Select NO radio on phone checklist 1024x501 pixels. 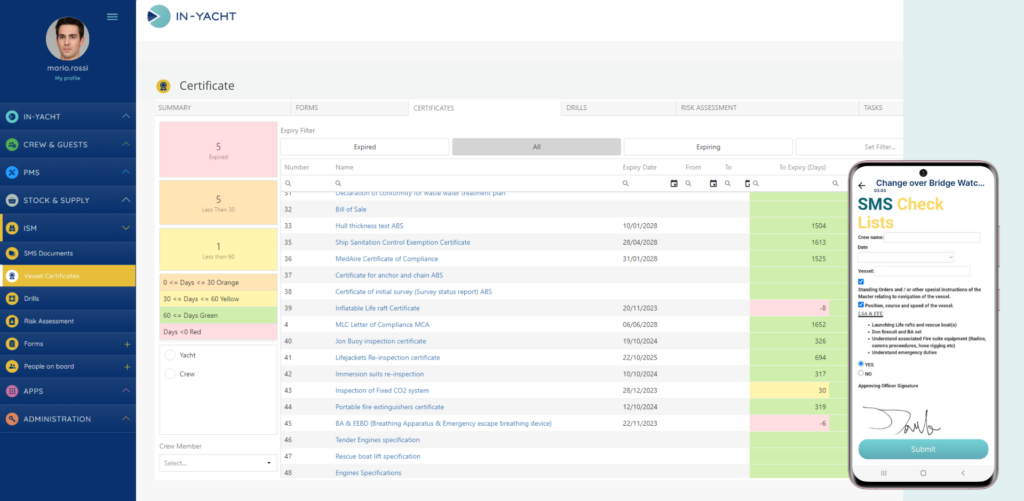tap(861, 373)
